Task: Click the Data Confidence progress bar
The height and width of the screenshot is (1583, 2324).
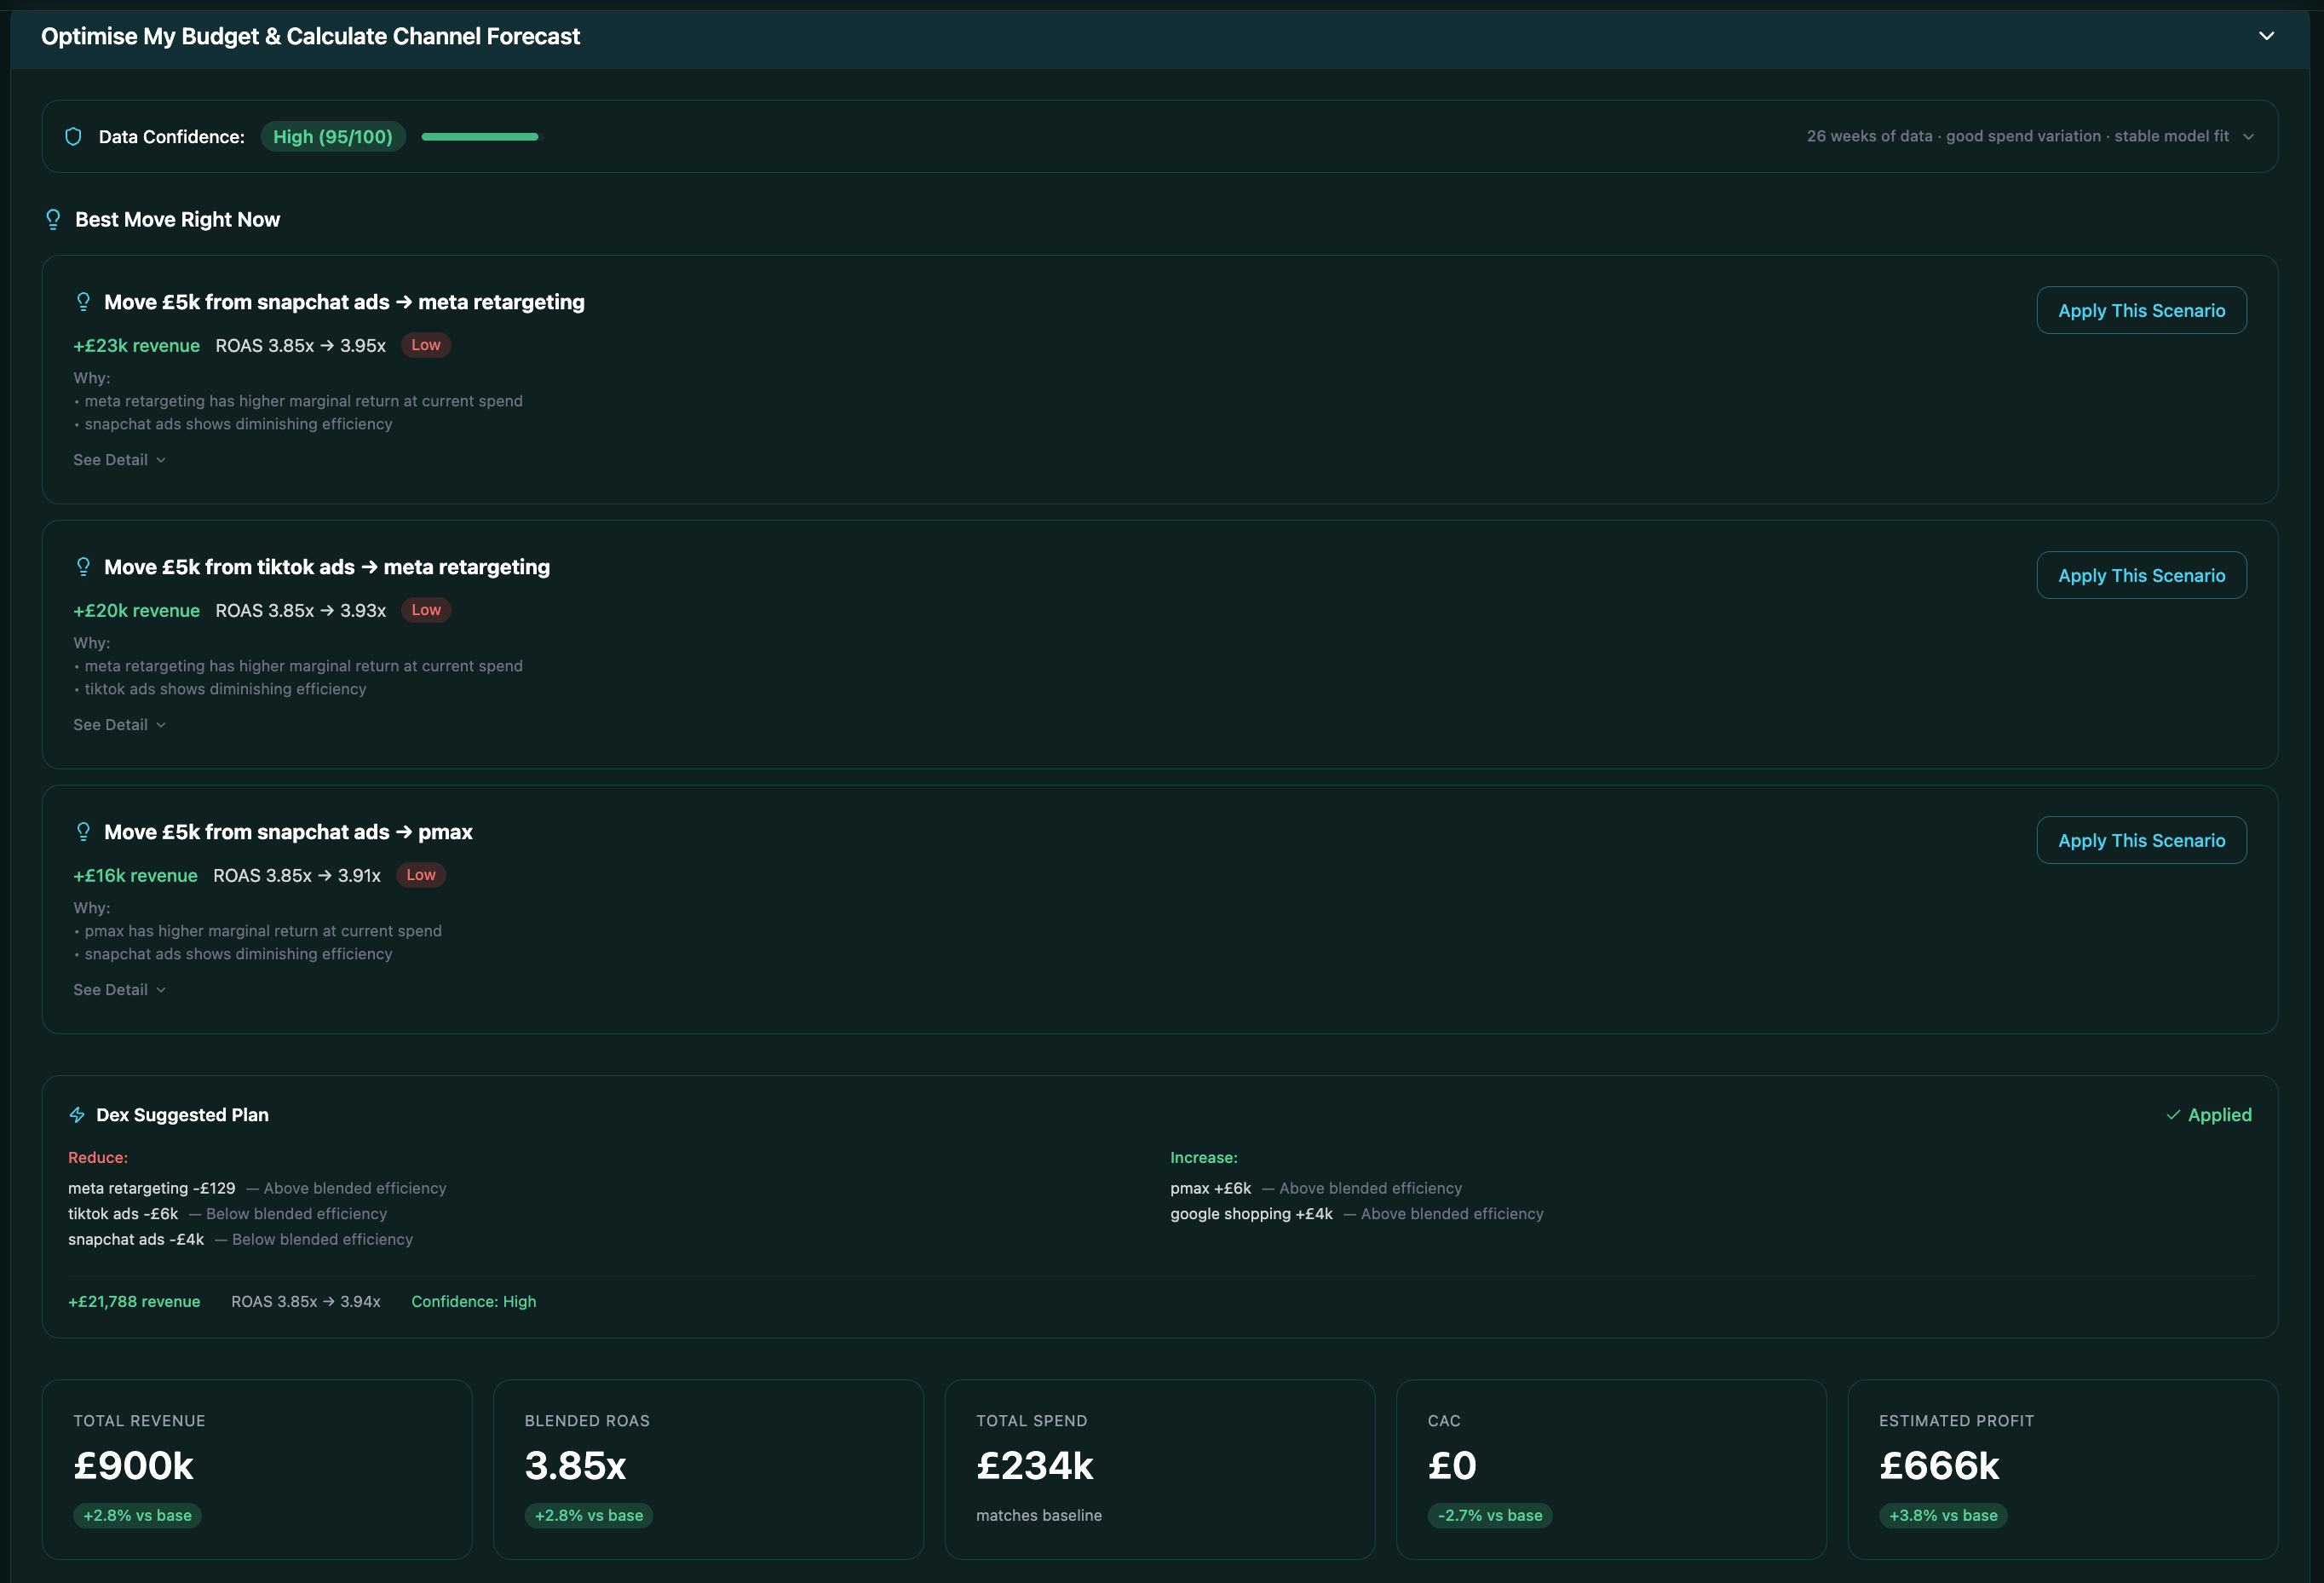Action: coord(480,136)
